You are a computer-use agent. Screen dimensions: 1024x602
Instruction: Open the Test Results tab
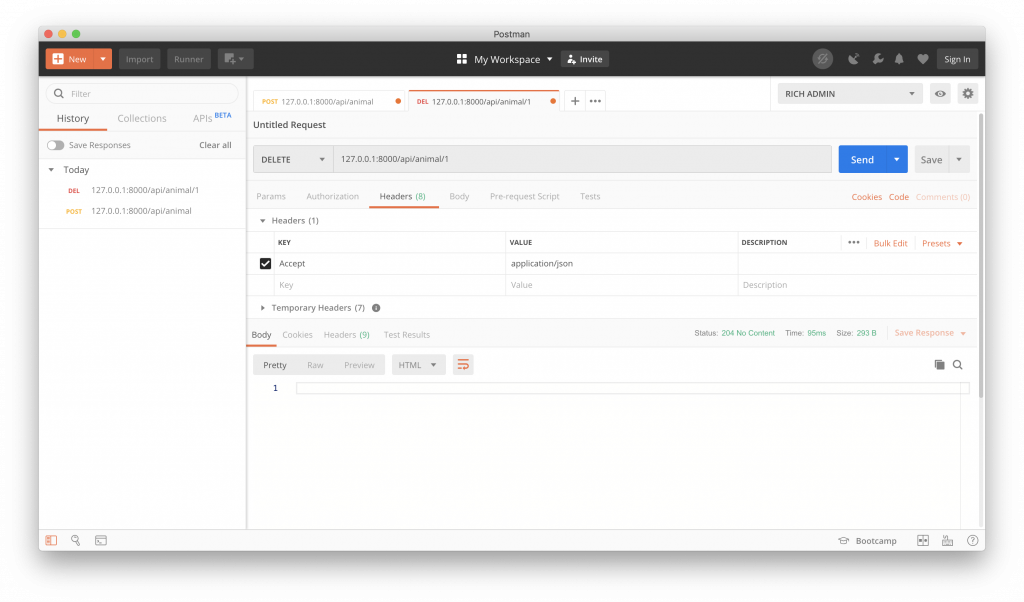pos(406,335)
